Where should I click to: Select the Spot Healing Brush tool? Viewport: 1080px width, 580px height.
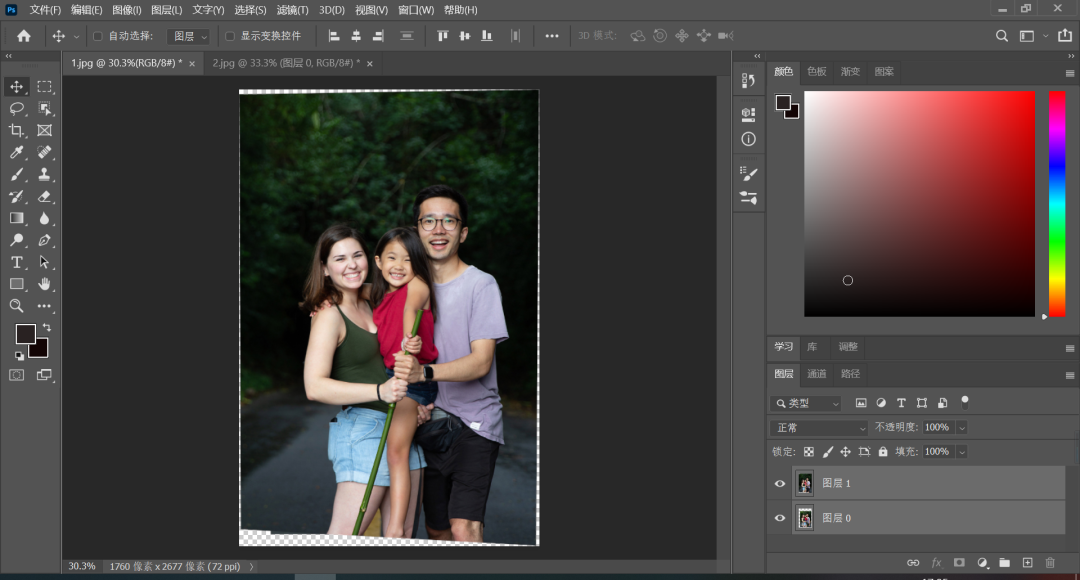click(x=45, y=152)
